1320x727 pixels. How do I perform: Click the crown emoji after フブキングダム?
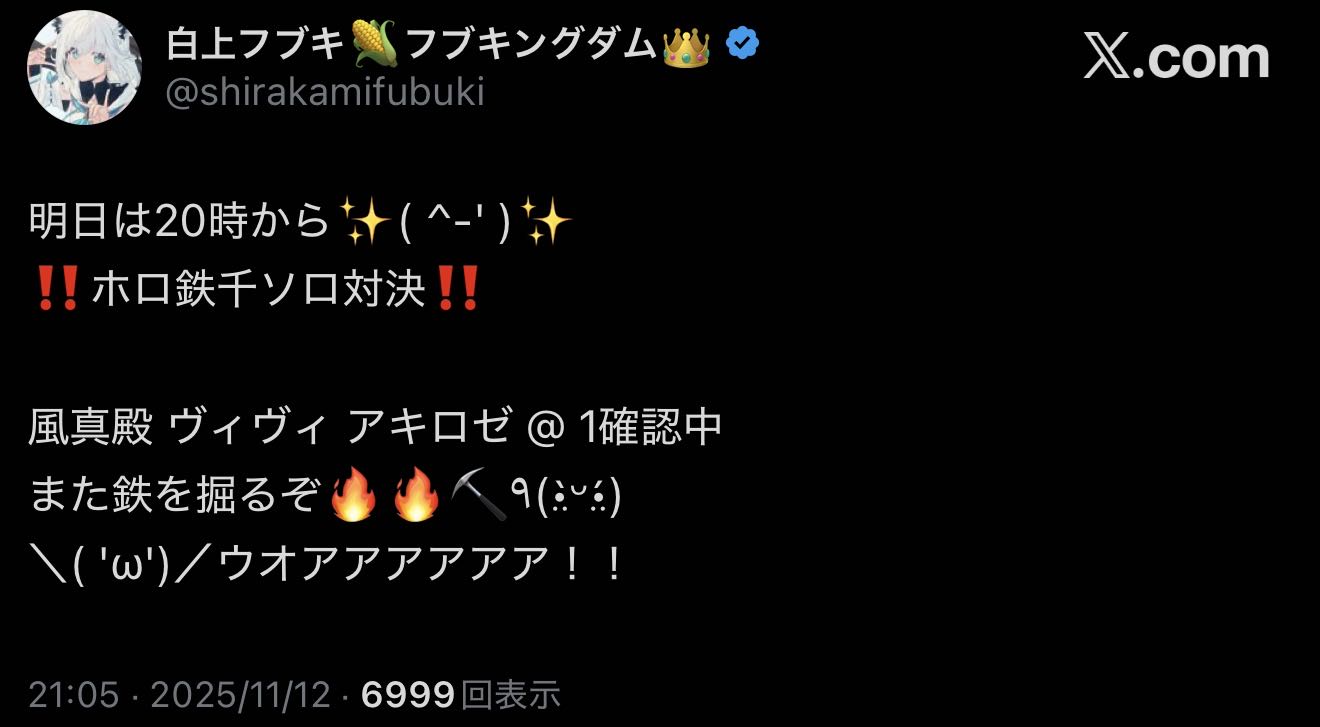click(x=686, y=44)
